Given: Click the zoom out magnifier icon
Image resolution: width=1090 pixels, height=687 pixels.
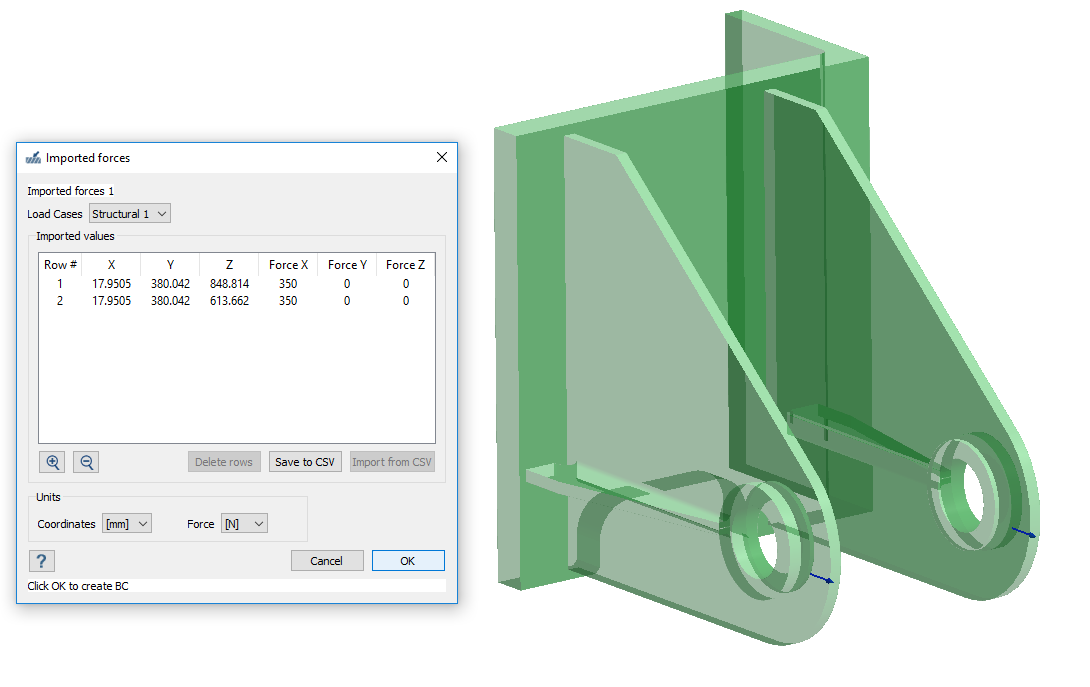Looking at the screenshot, I should point(86,462).
